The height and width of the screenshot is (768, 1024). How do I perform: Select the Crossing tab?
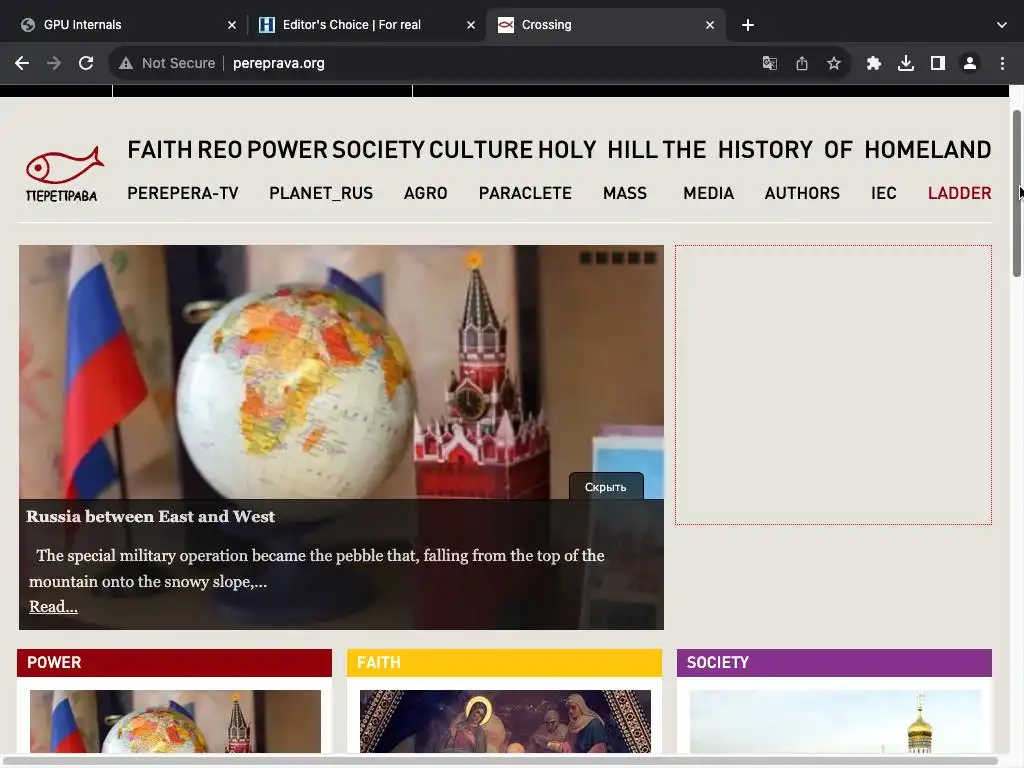[604, 25]
